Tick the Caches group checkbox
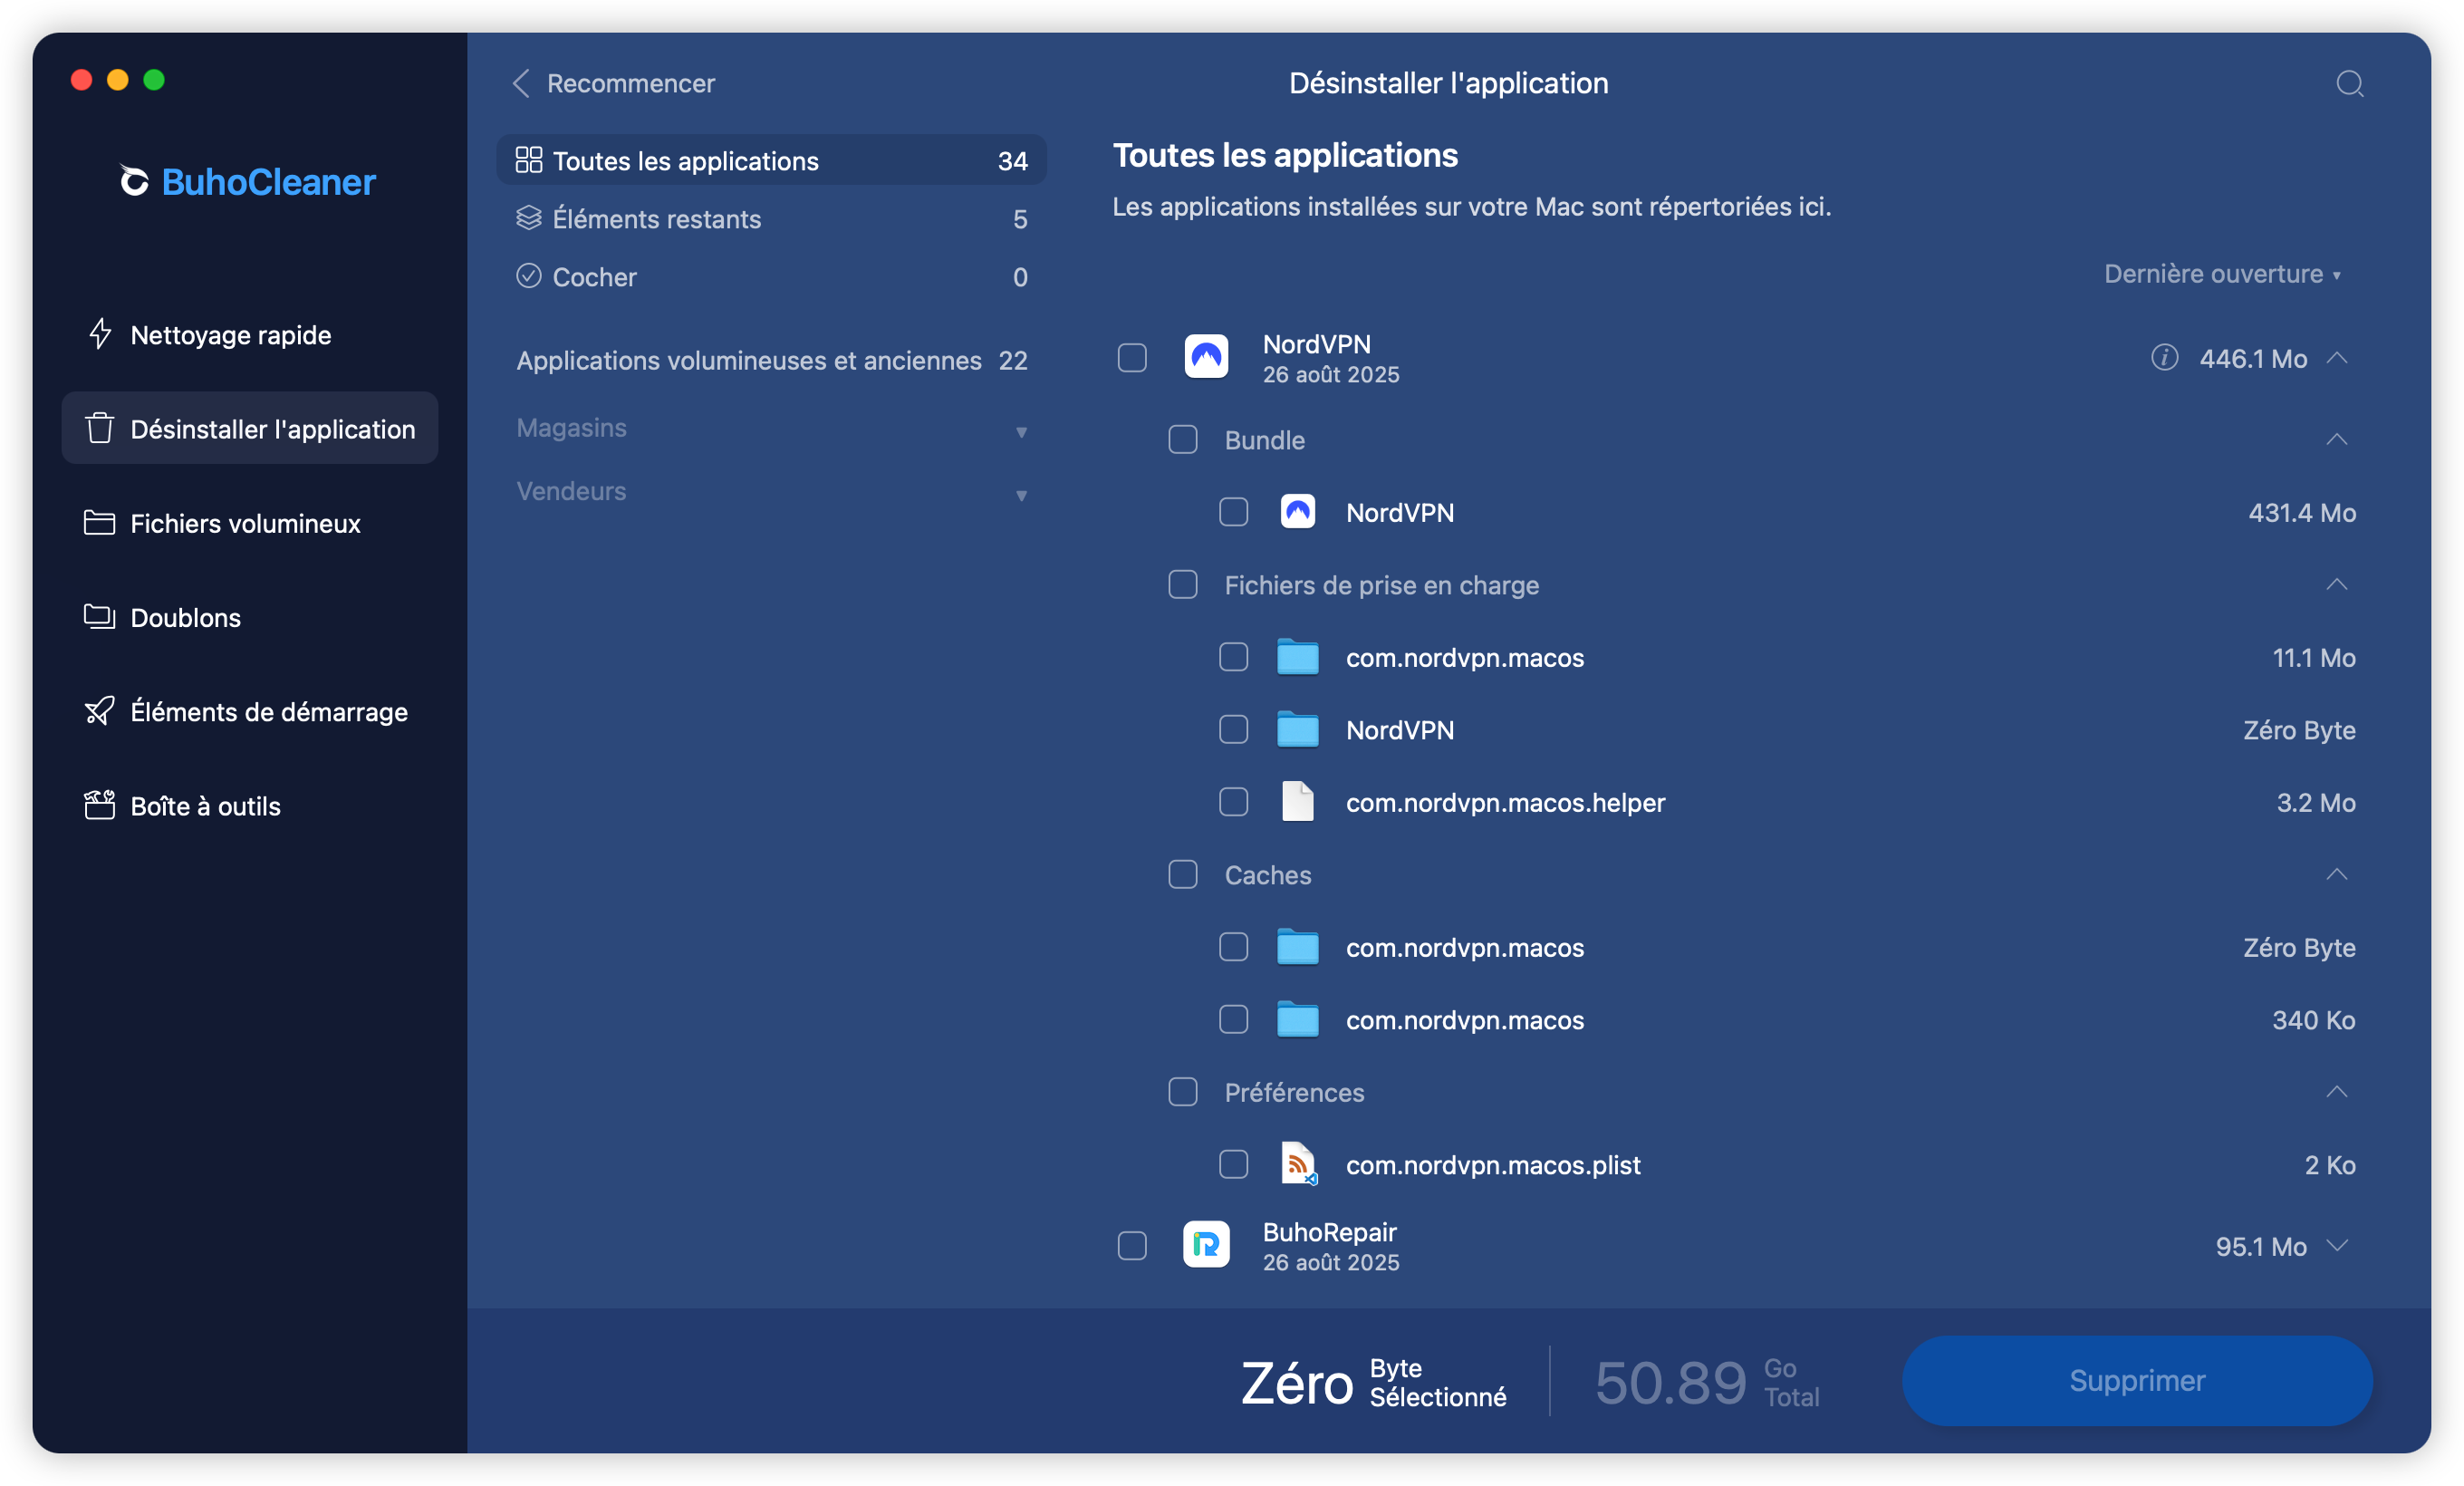This screenshot has height=1486, width=2464. pyautogui.click(x=1182, y=875)
